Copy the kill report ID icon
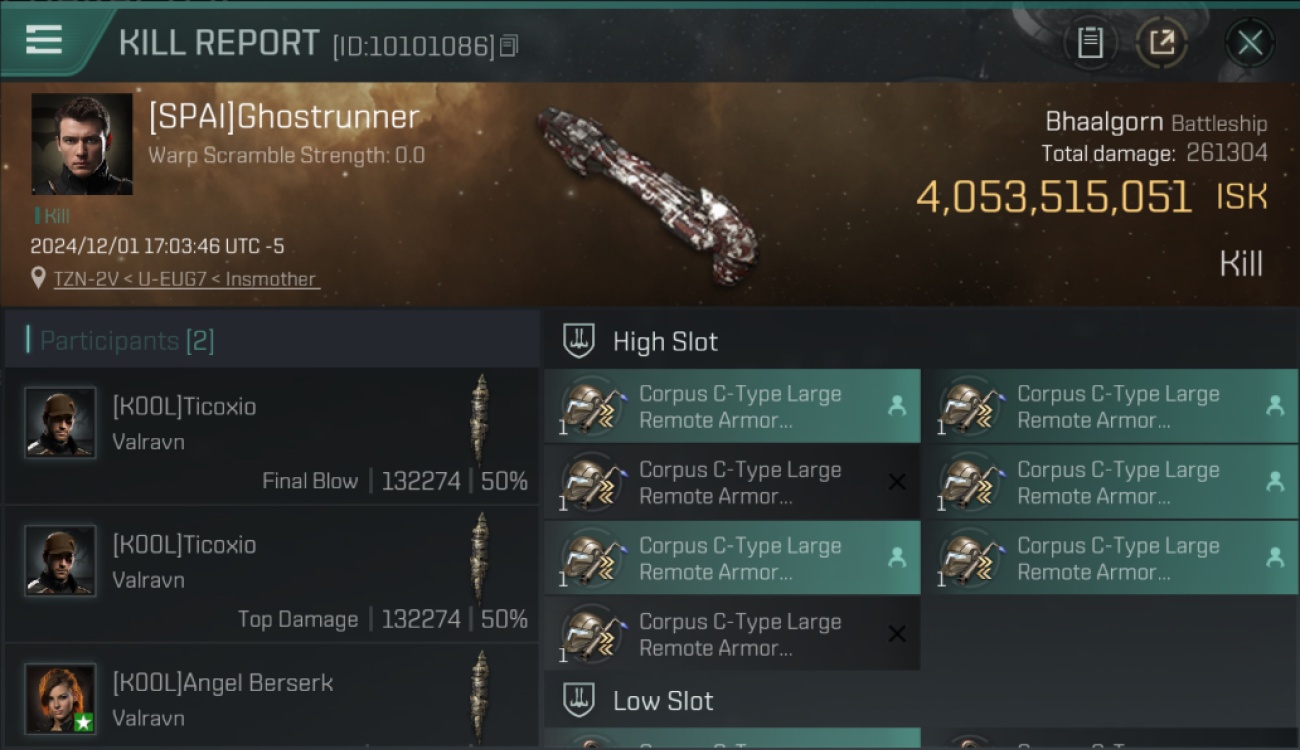Viewport: 1300px width, 750px height. (509, 46)
